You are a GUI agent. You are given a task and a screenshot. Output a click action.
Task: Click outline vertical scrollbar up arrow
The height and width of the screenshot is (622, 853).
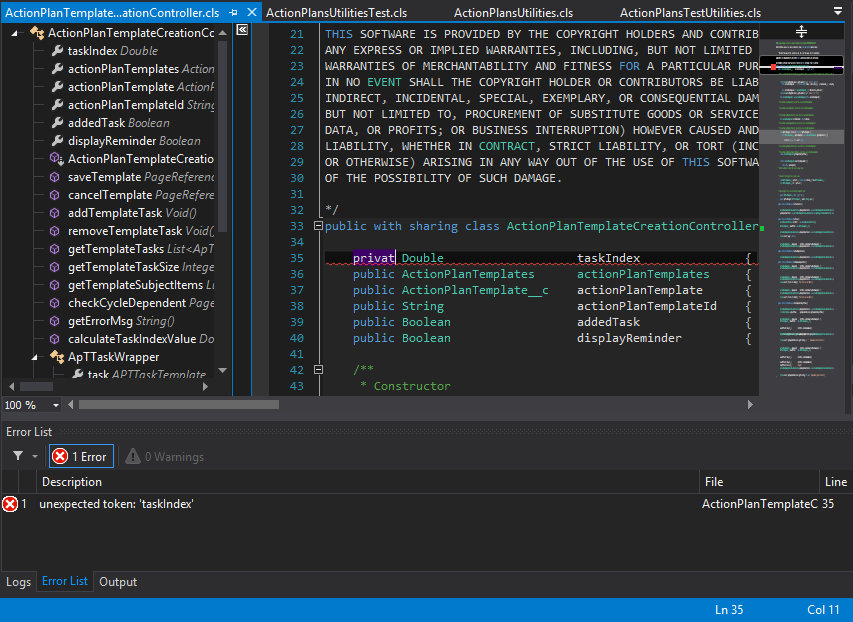tap(222, 33)
